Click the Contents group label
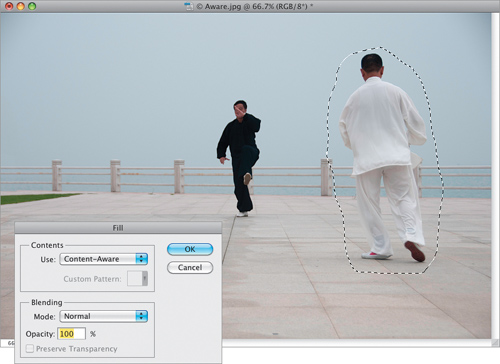This screenshot has height=364, width=500. [x=47, y=245]
